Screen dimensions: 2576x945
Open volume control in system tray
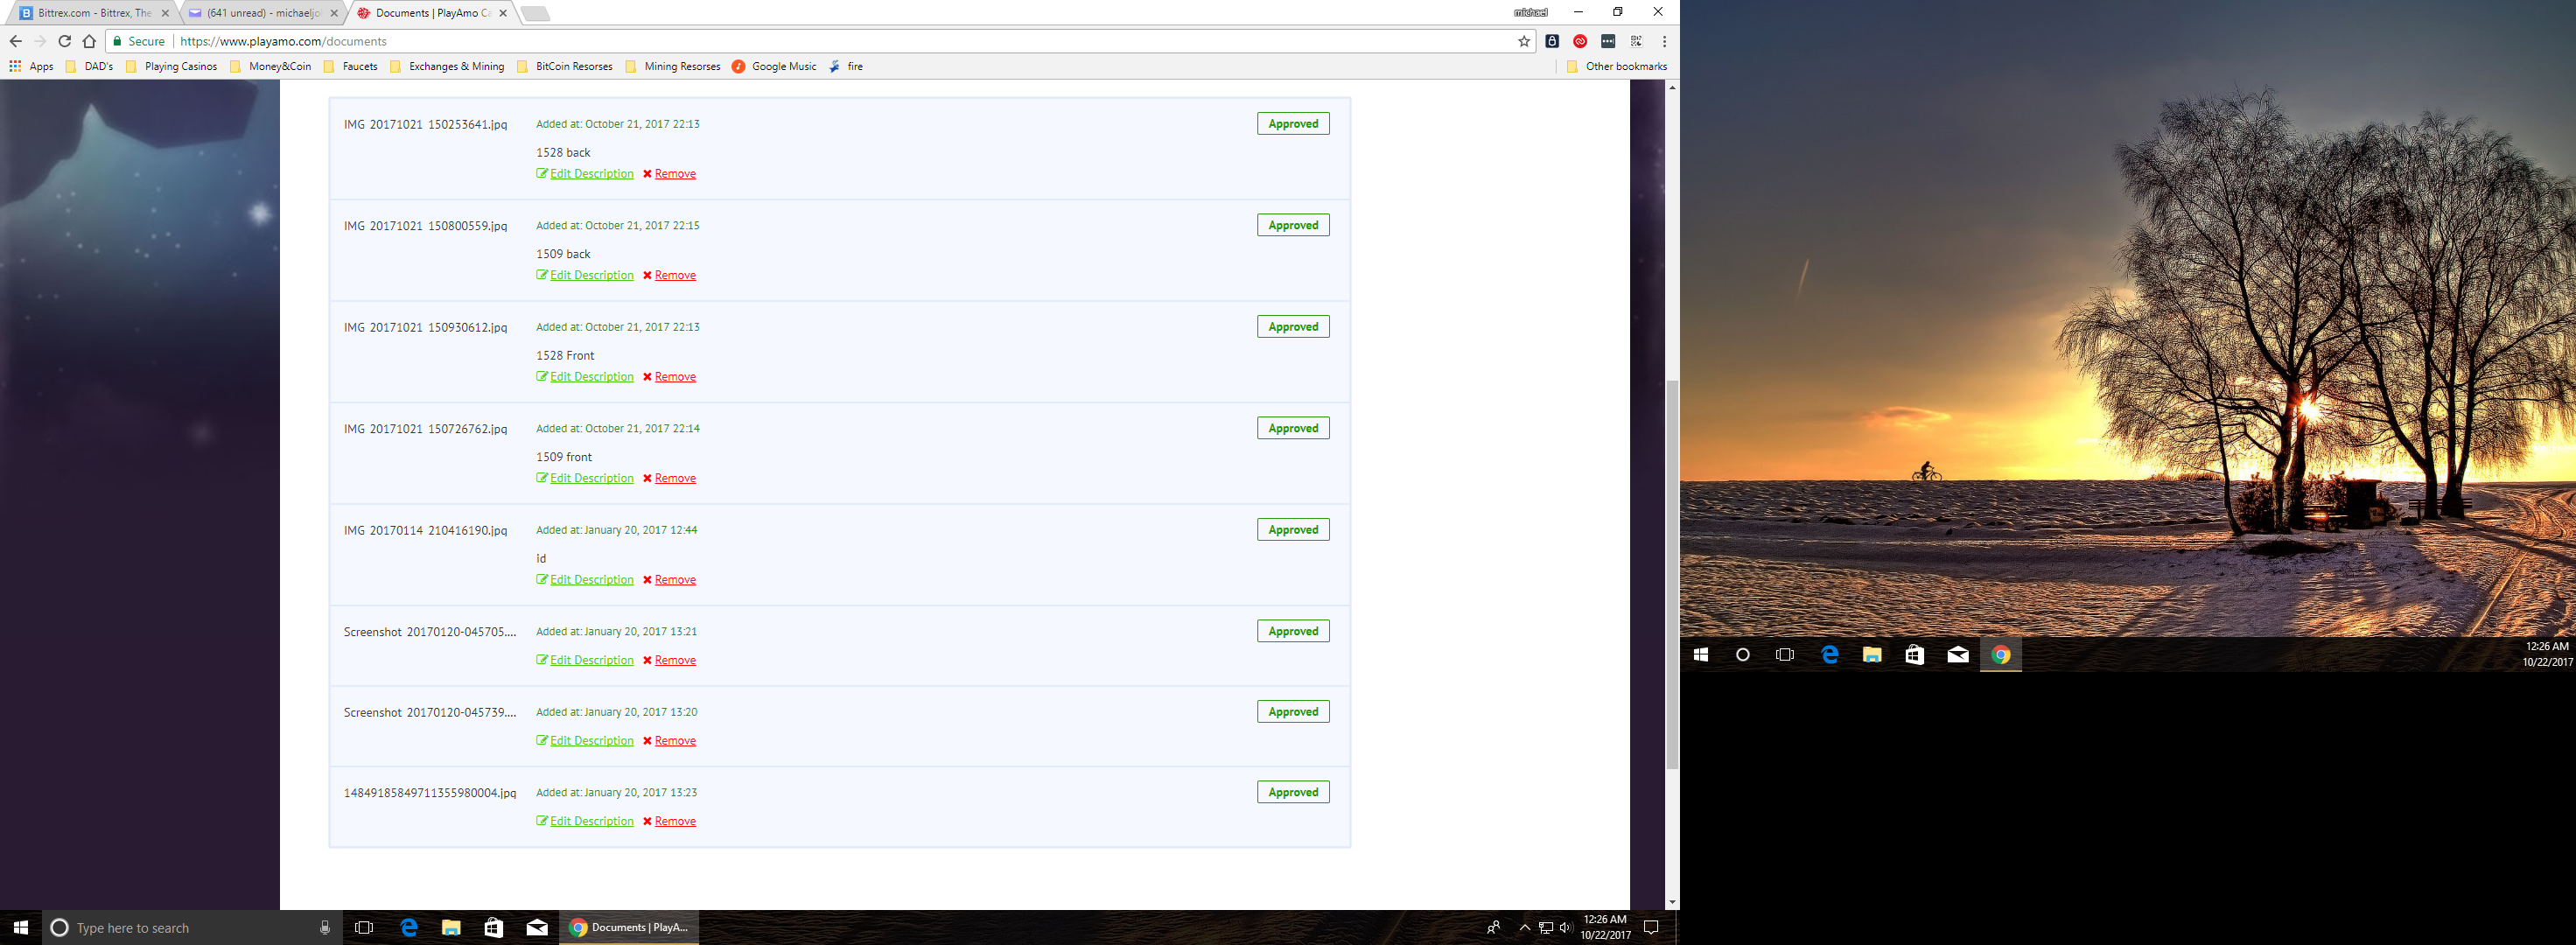coord(1565,928)
